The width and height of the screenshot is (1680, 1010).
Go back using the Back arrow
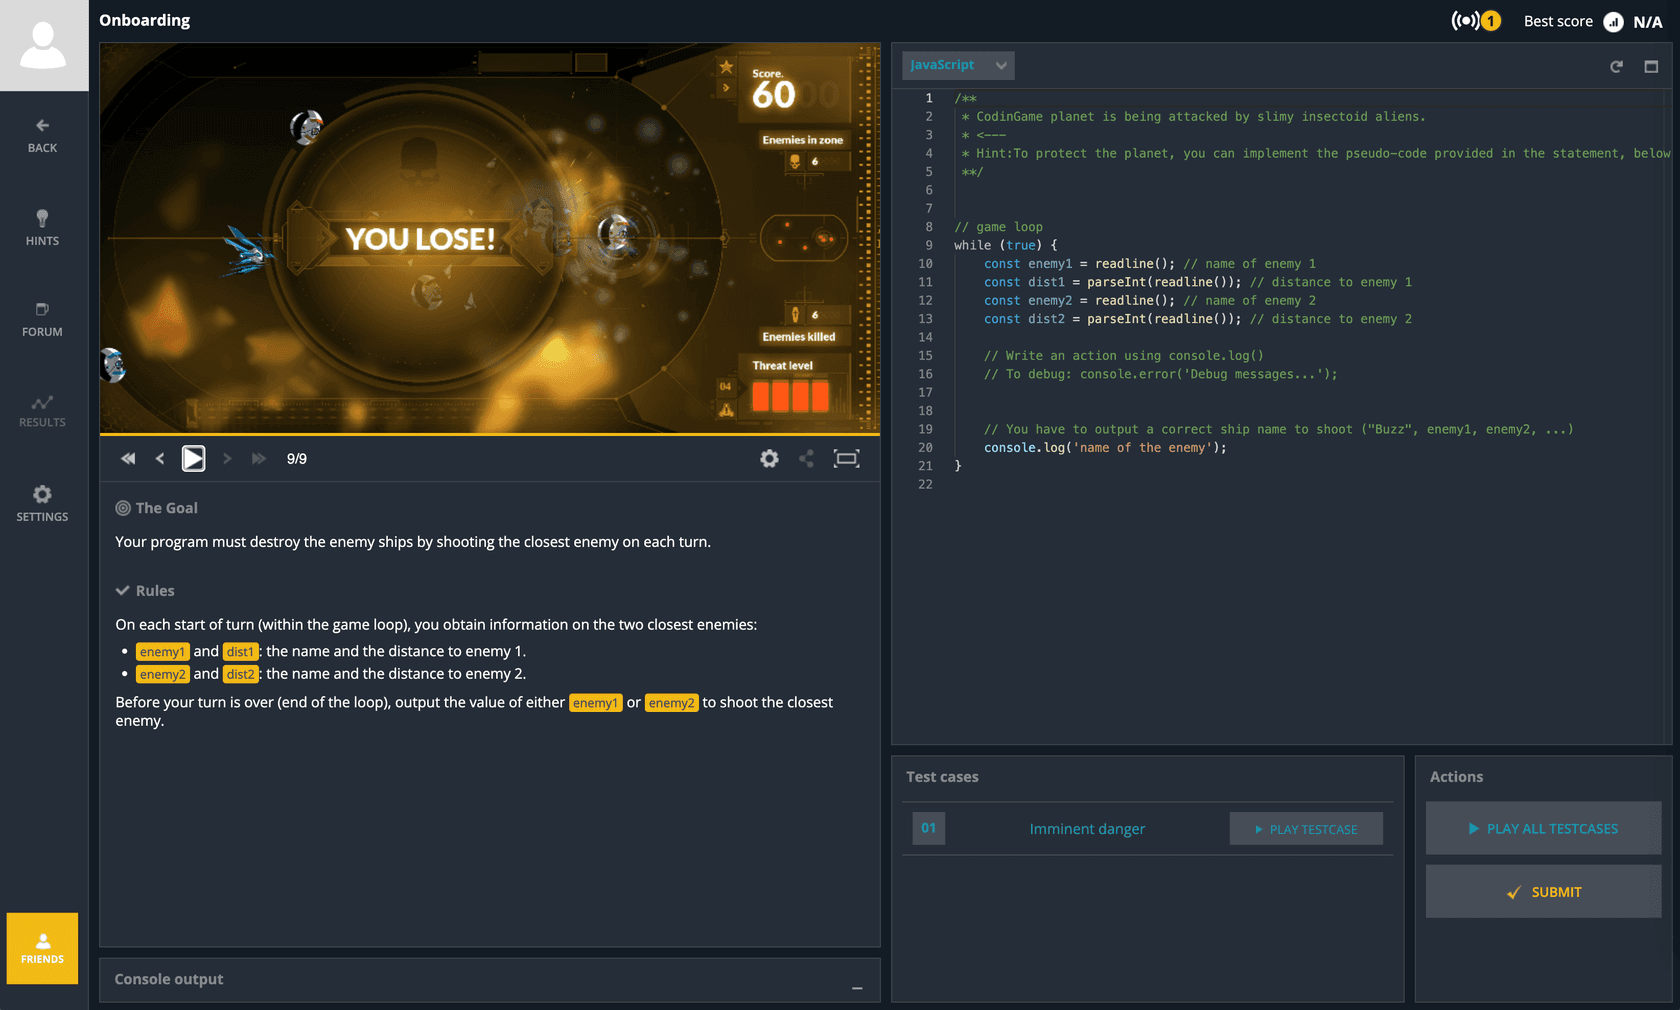click(x=41, y=134)
